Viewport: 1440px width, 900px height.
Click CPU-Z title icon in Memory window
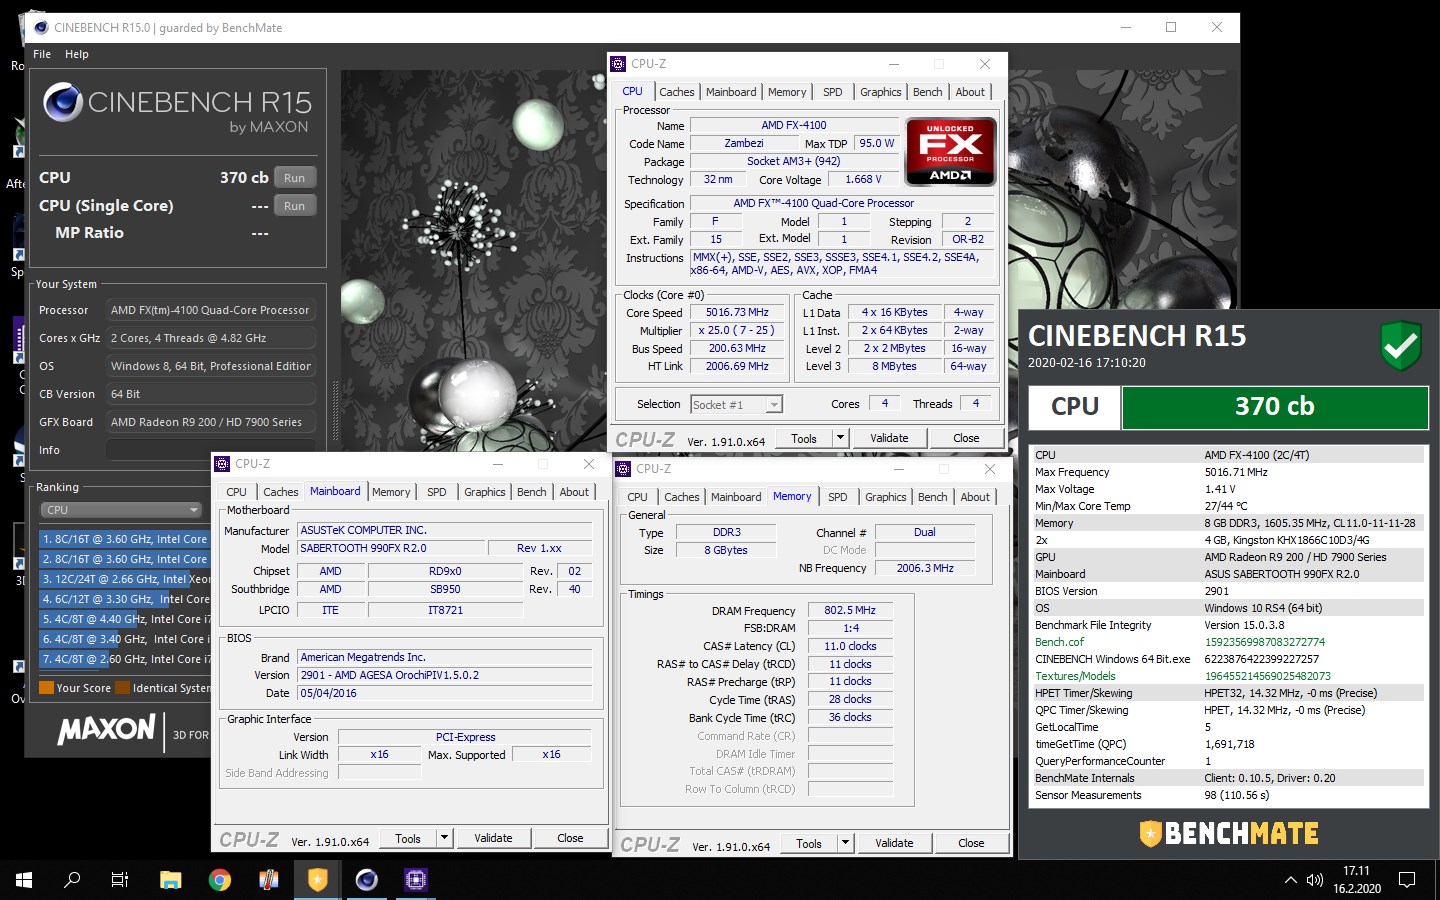[624, 469]
